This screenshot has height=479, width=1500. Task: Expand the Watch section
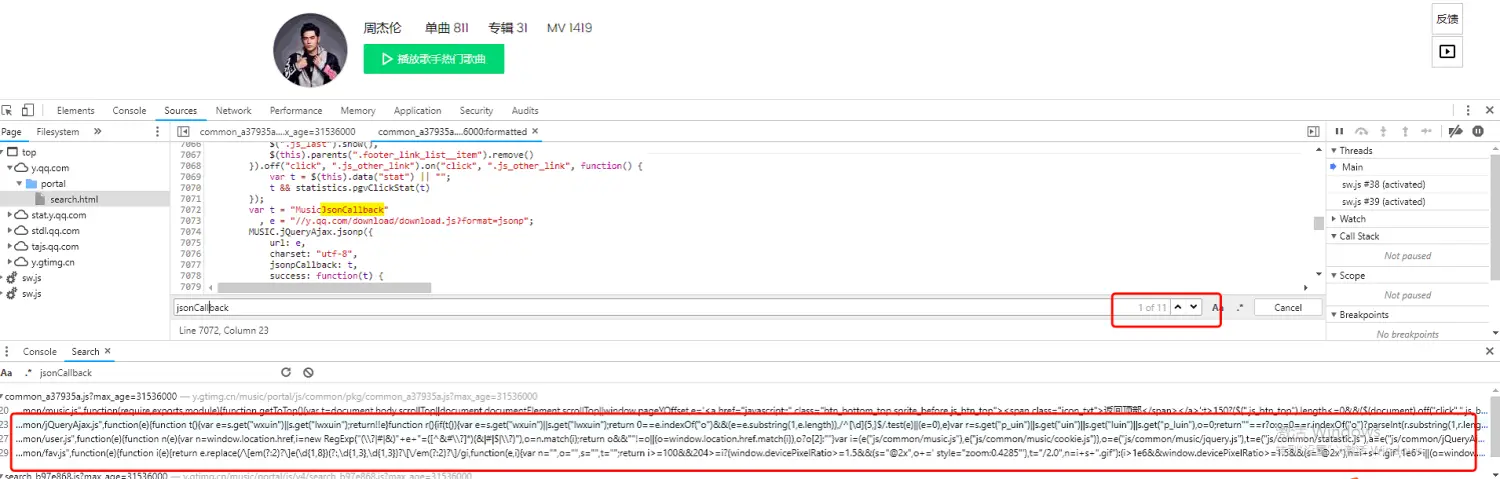click(1334, 219)
